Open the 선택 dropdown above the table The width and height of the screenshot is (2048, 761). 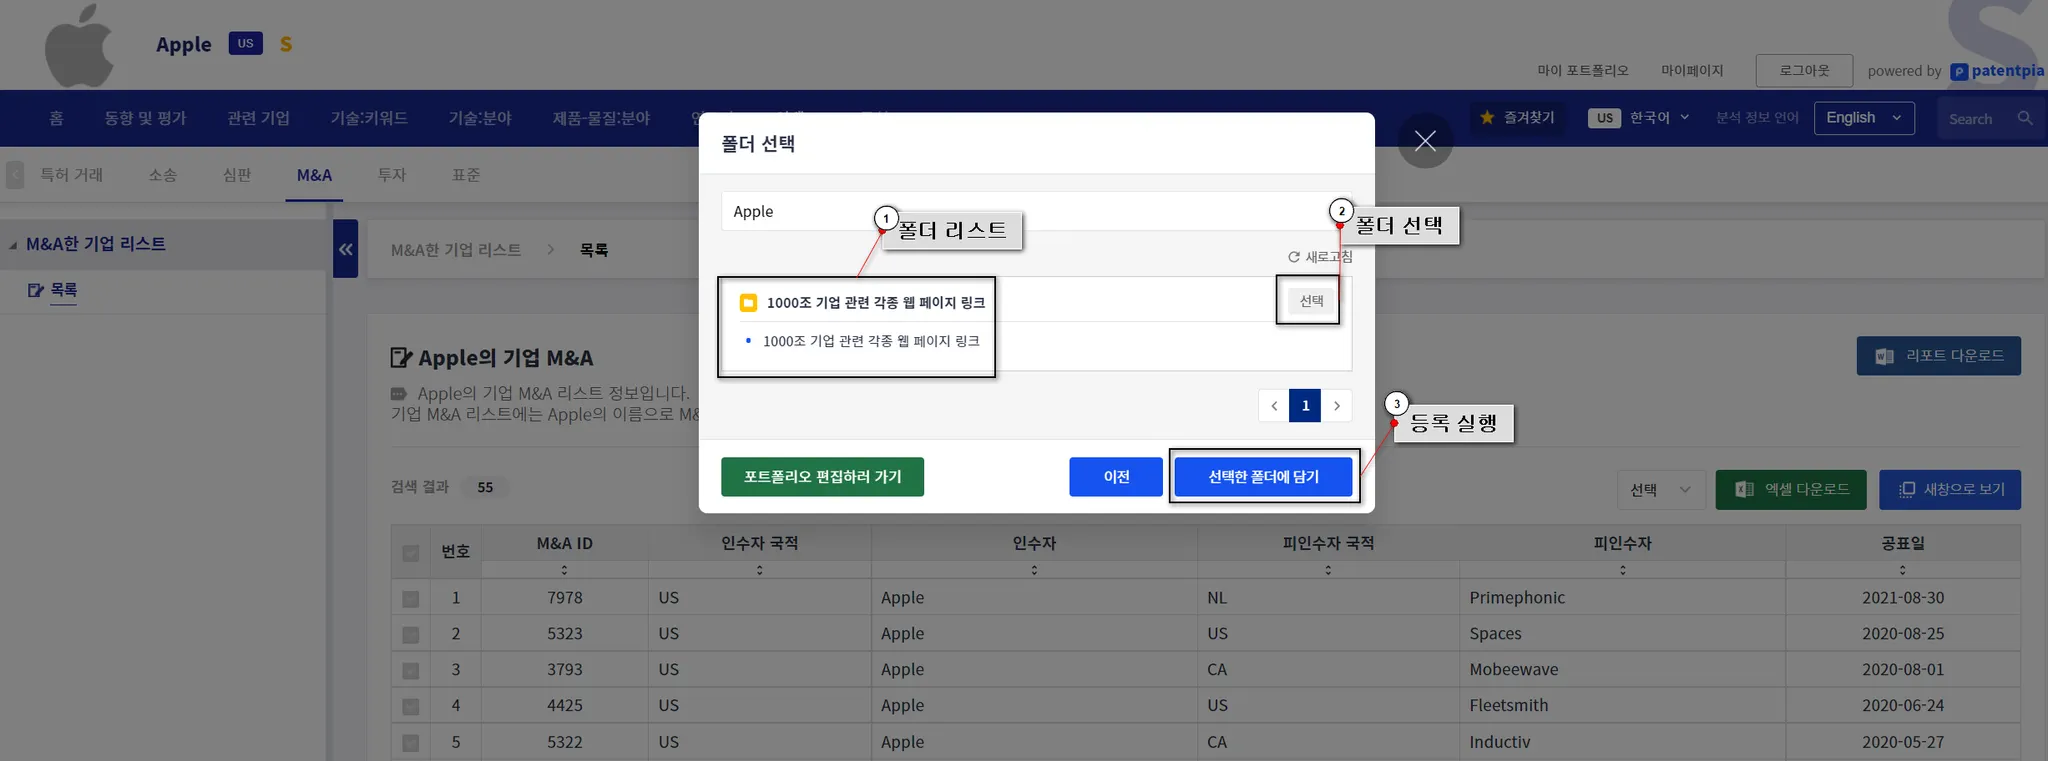[1661, 489]
